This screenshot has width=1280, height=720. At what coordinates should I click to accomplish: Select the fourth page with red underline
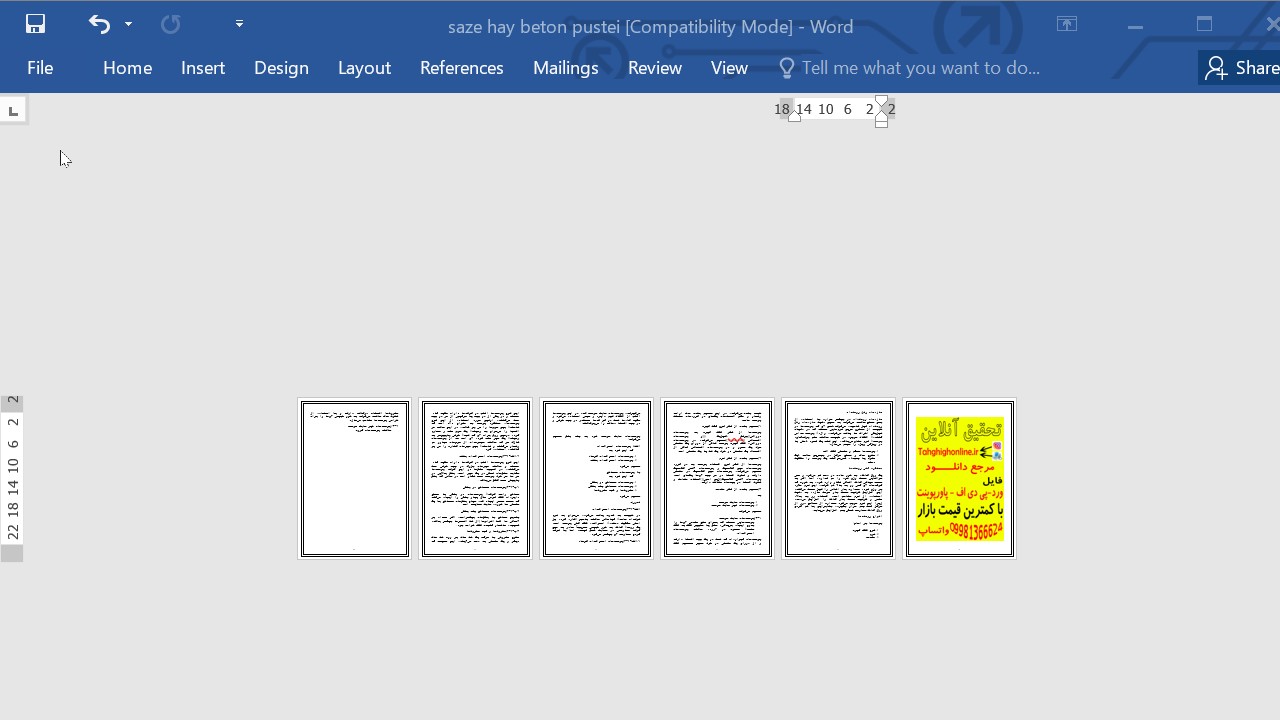718,479
